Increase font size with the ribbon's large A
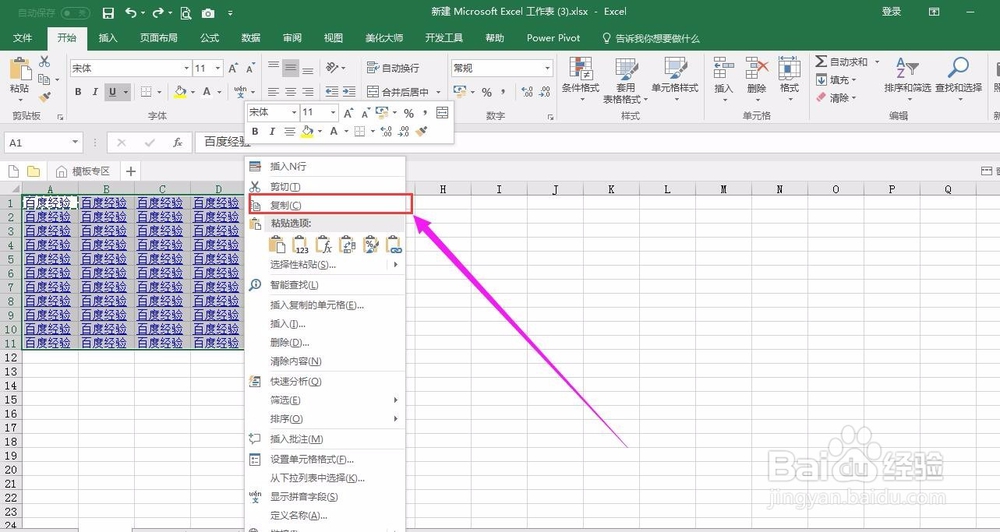The width and height of the screenshot is (1000, 532). click(233, 68)
